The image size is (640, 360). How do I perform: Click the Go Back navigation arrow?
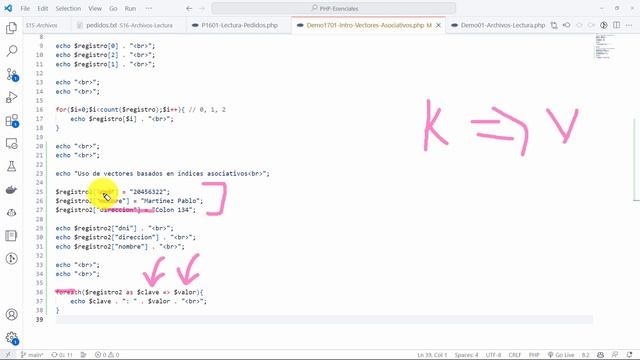pos(189,8)
